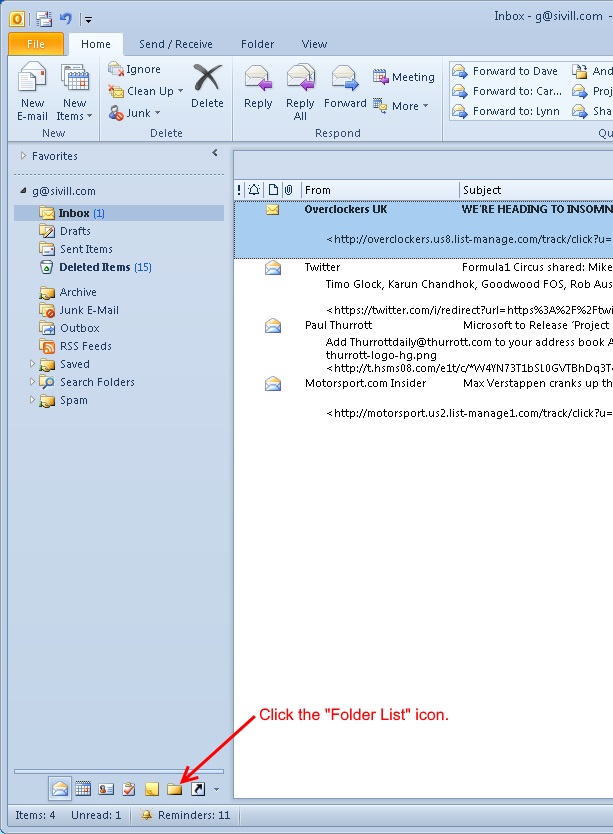The height and width of the screenshot is (834, 613).
Task: Click the New E-mail button
Action: [32, 91]
